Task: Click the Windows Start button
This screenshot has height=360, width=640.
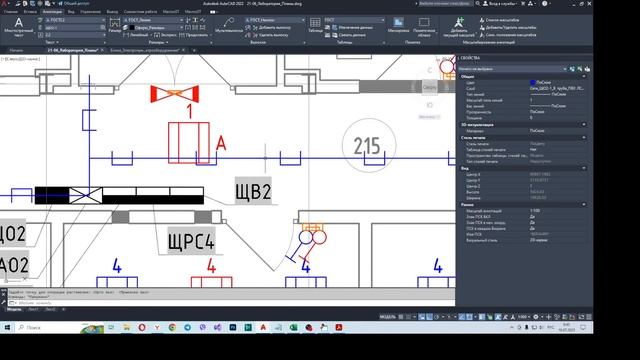Action: (7, 327)
